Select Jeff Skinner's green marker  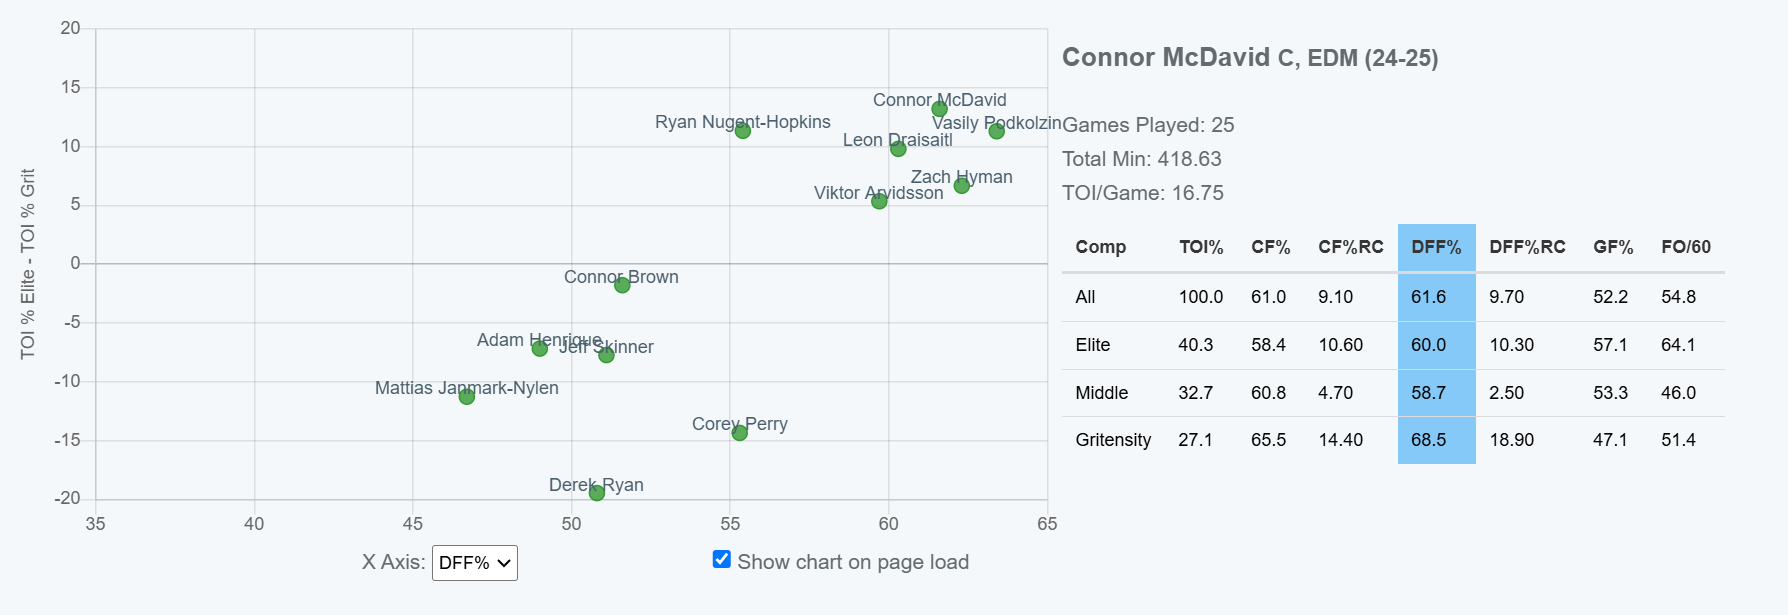tap(606, 355)
